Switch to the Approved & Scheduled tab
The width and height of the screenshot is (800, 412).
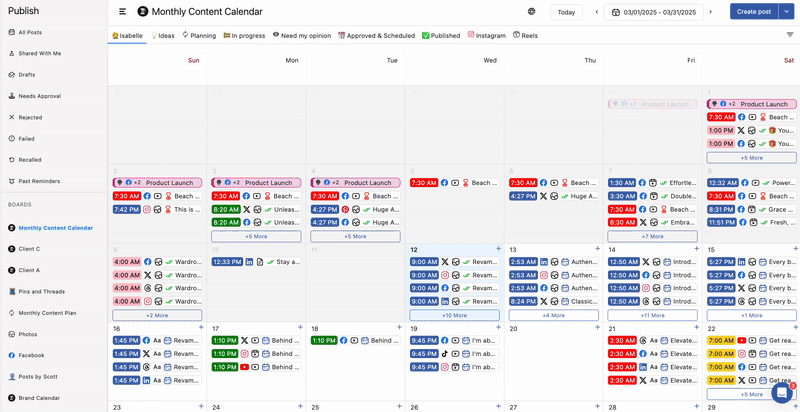[377, 35]
